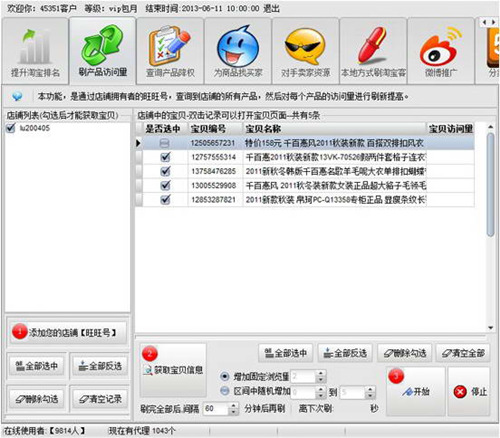Click the 宝贝访问量 column header
Screen dimensions: 500x438
click(x=450, y=129)
